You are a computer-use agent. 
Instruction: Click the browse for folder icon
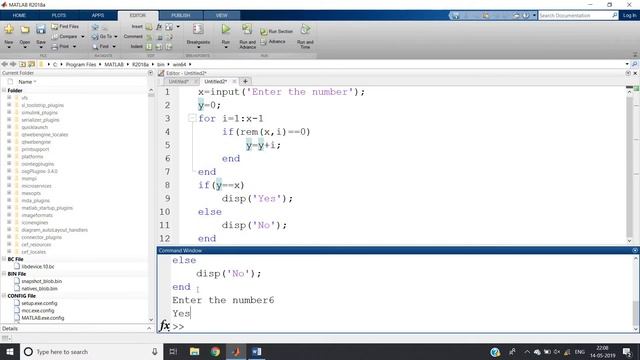(x=31, y=64)
